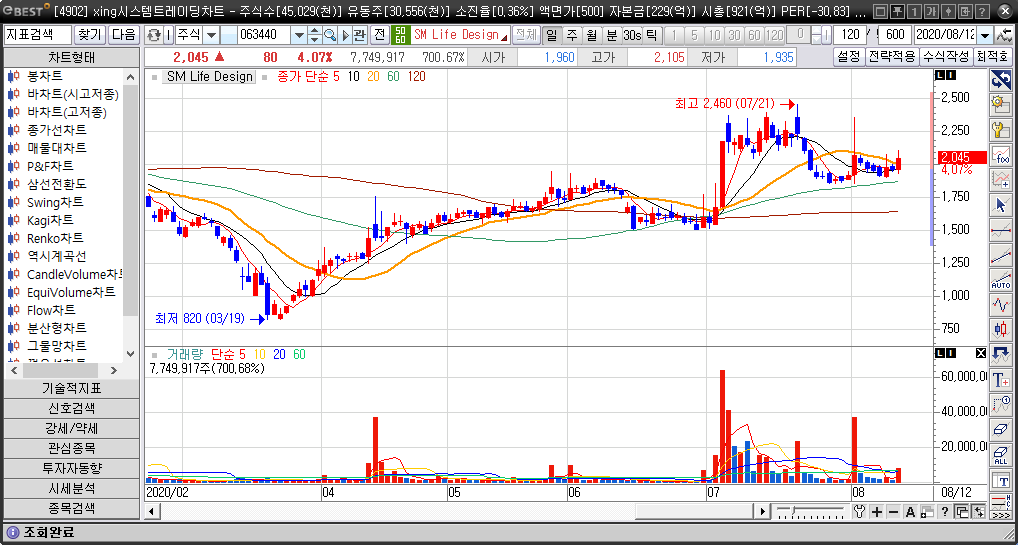Click the A auto-scale button at bottom
Screen dimensions: 1018x545
point(910,512)
